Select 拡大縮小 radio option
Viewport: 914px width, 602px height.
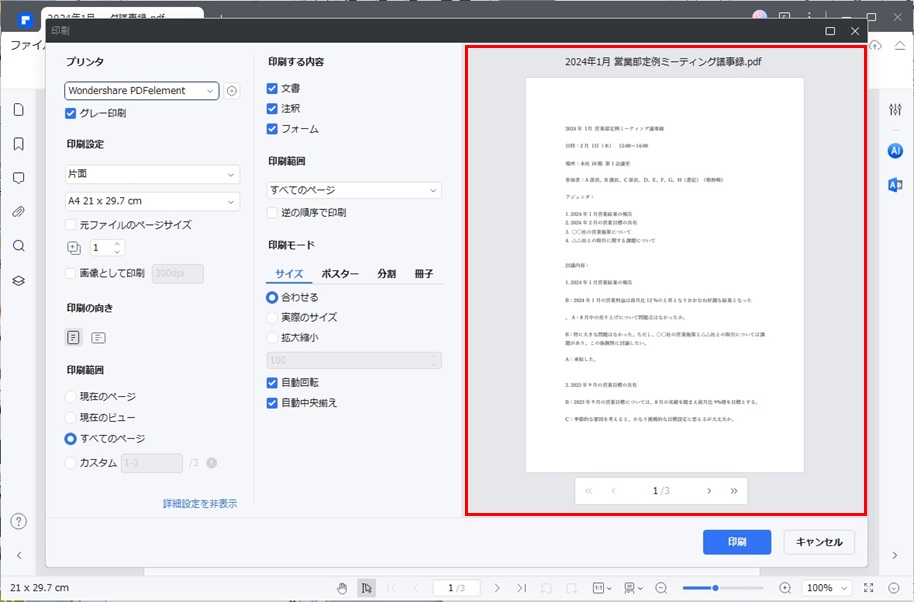[272, 337]
